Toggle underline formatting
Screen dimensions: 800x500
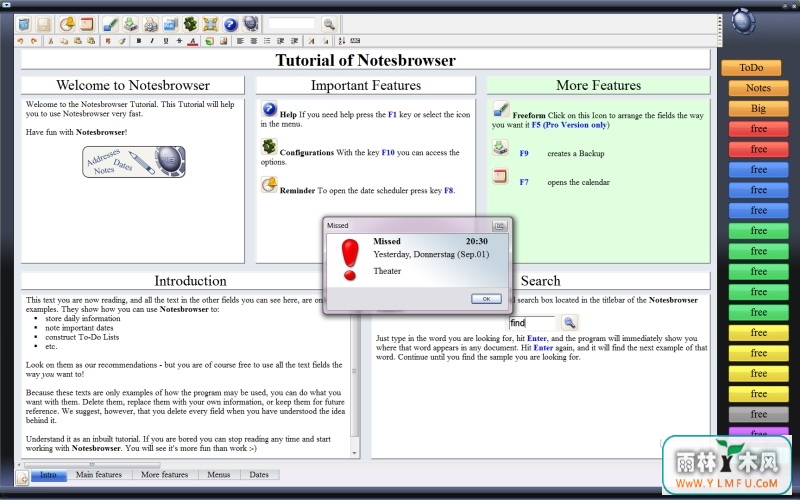coord(166,41)
